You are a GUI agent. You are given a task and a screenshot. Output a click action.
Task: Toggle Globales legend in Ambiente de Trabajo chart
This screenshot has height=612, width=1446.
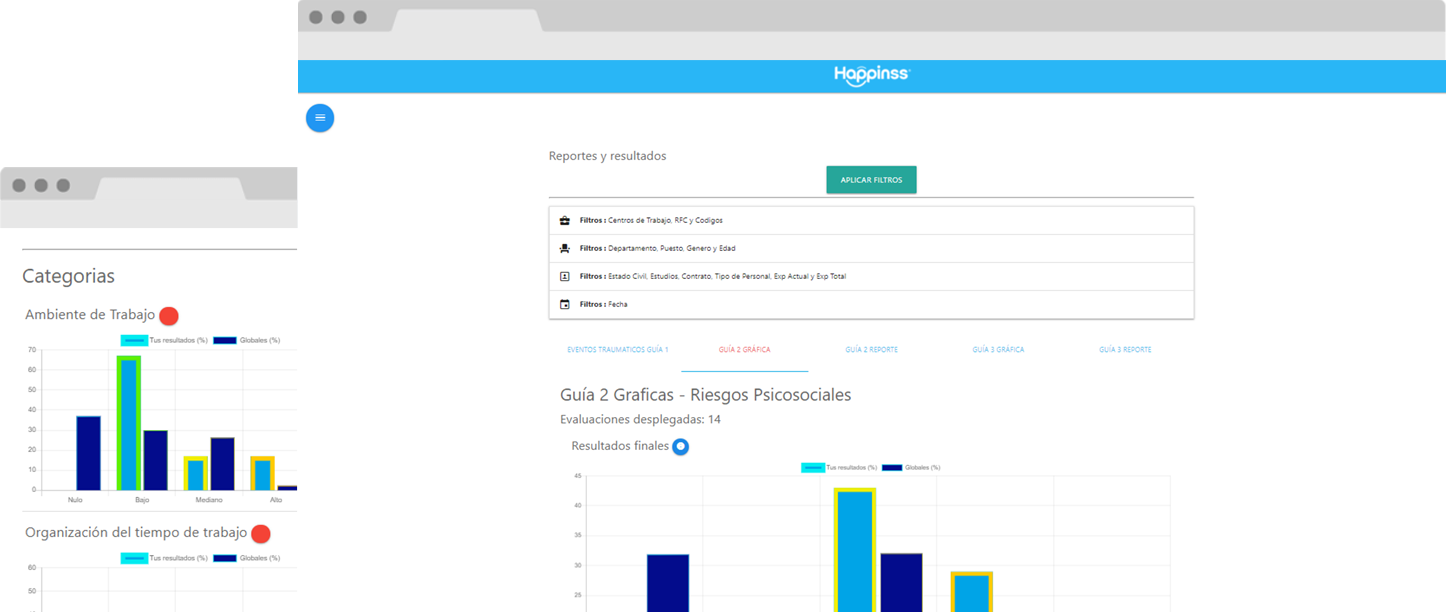click(246, 340)
